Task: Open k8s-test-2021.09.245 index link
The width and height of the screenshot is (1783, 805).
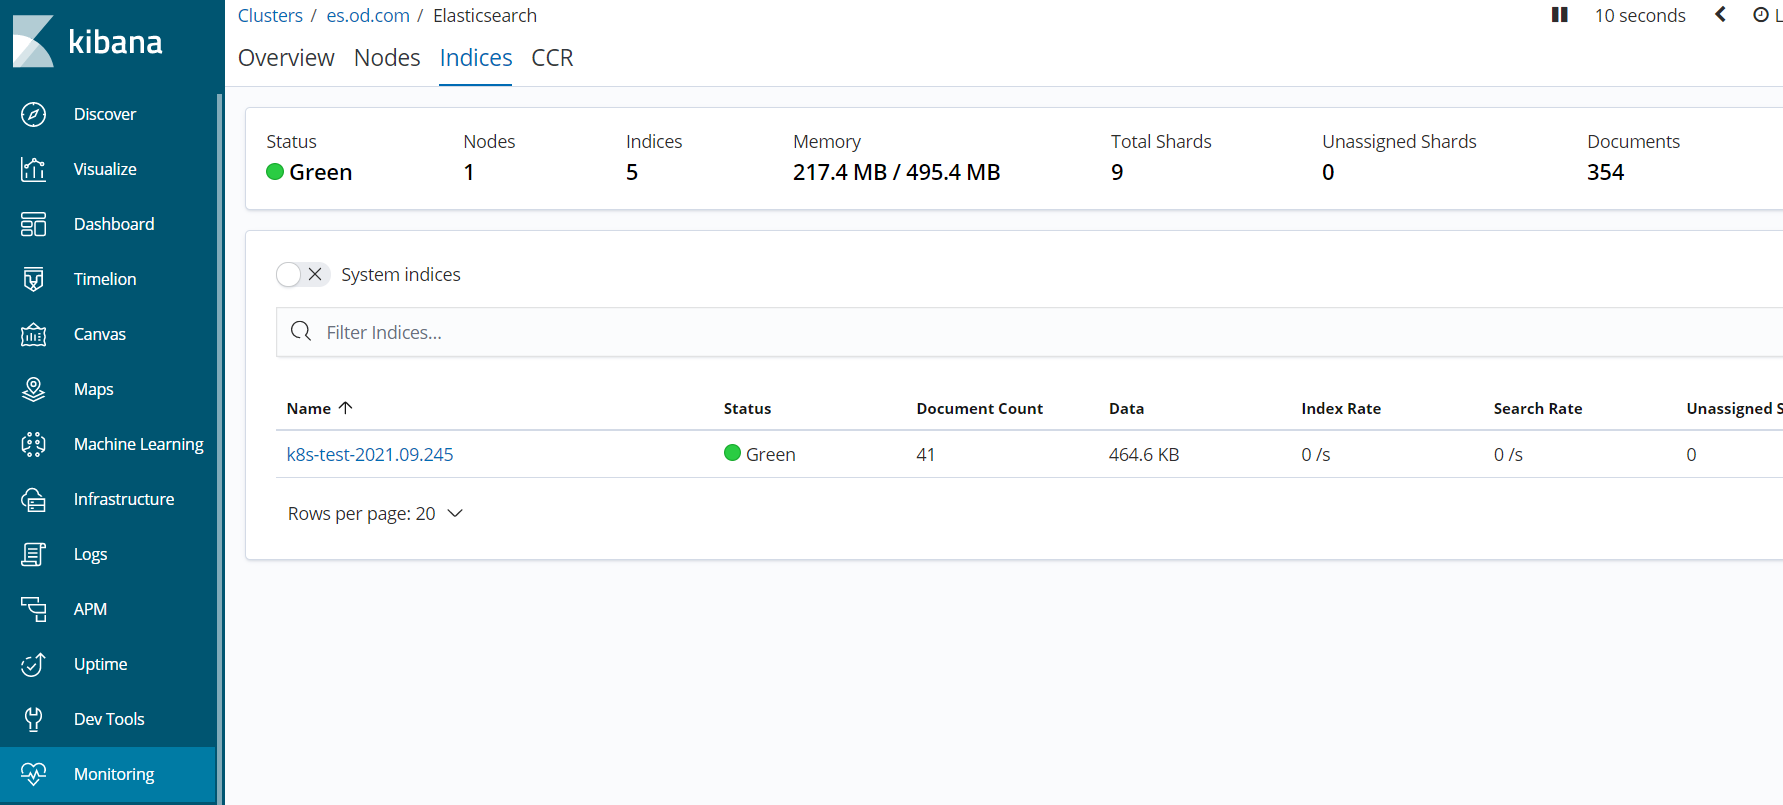Action: coord(370,454)
